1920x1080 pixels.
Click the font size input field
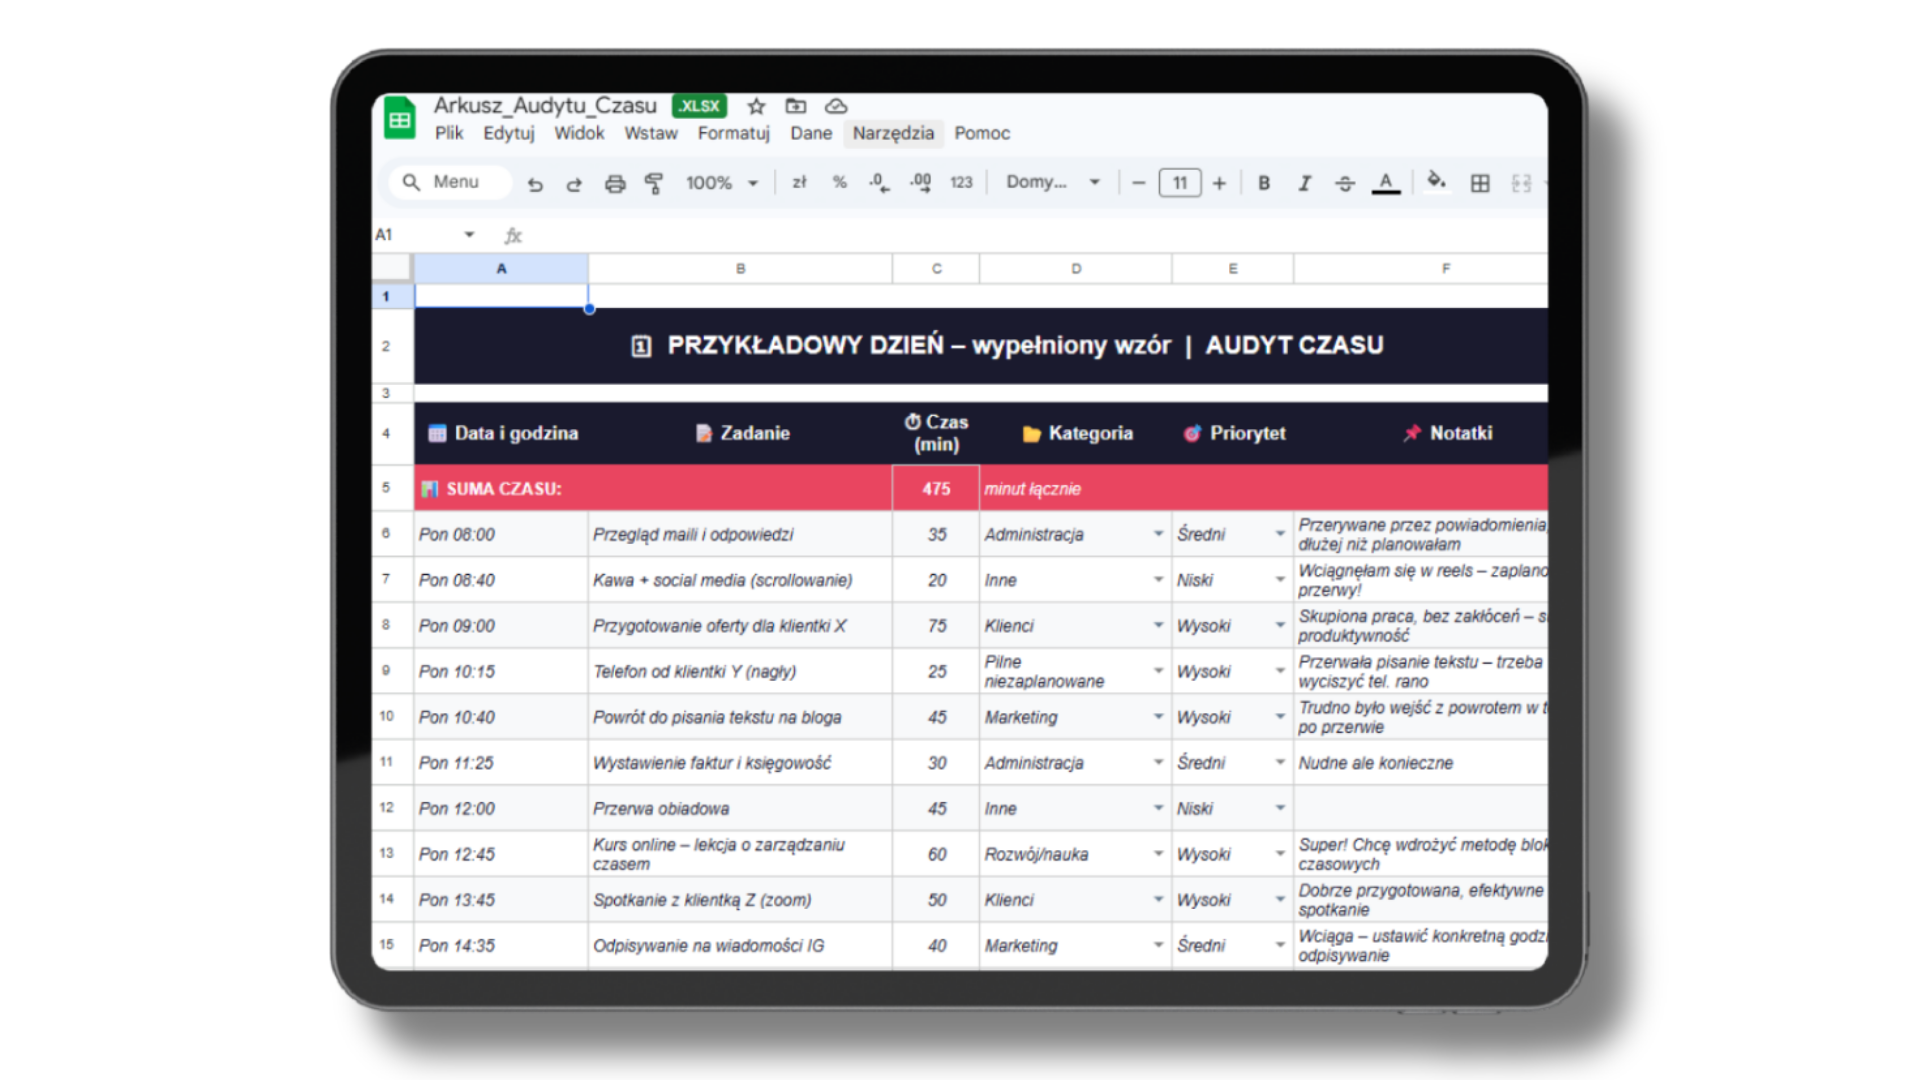tap(1180, 183)
